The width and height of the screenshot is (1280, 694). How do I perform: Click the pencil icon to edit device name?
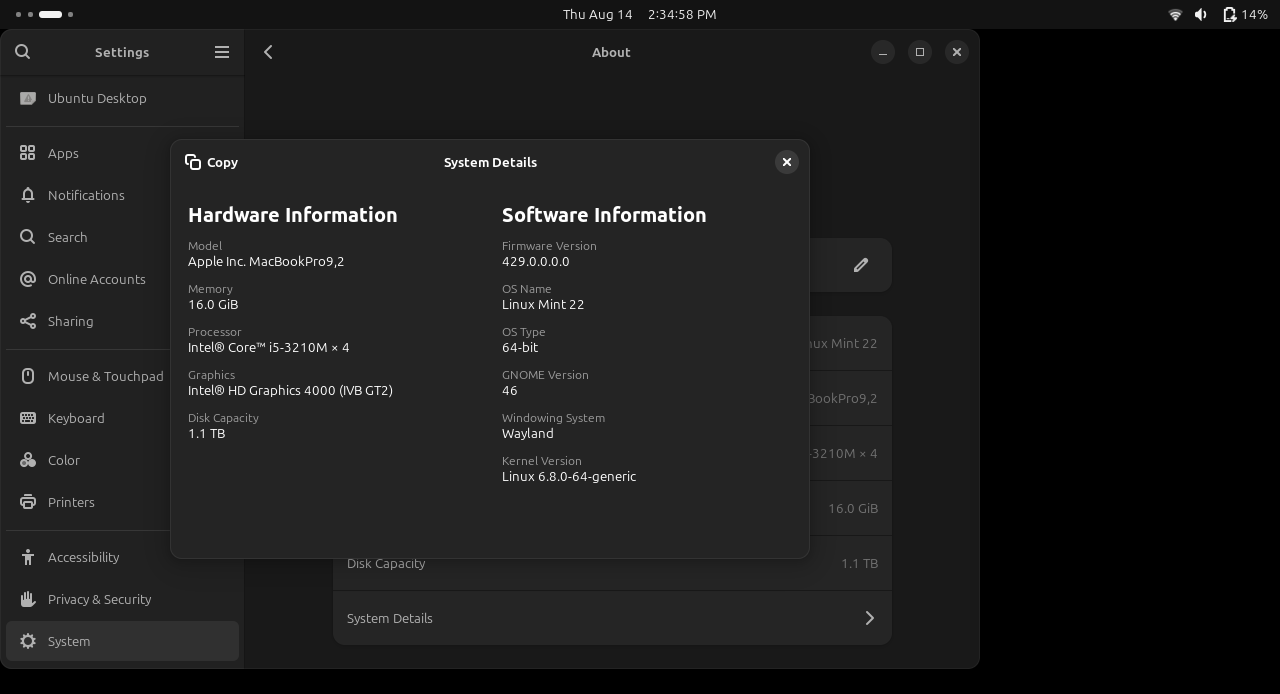point(860,265)
